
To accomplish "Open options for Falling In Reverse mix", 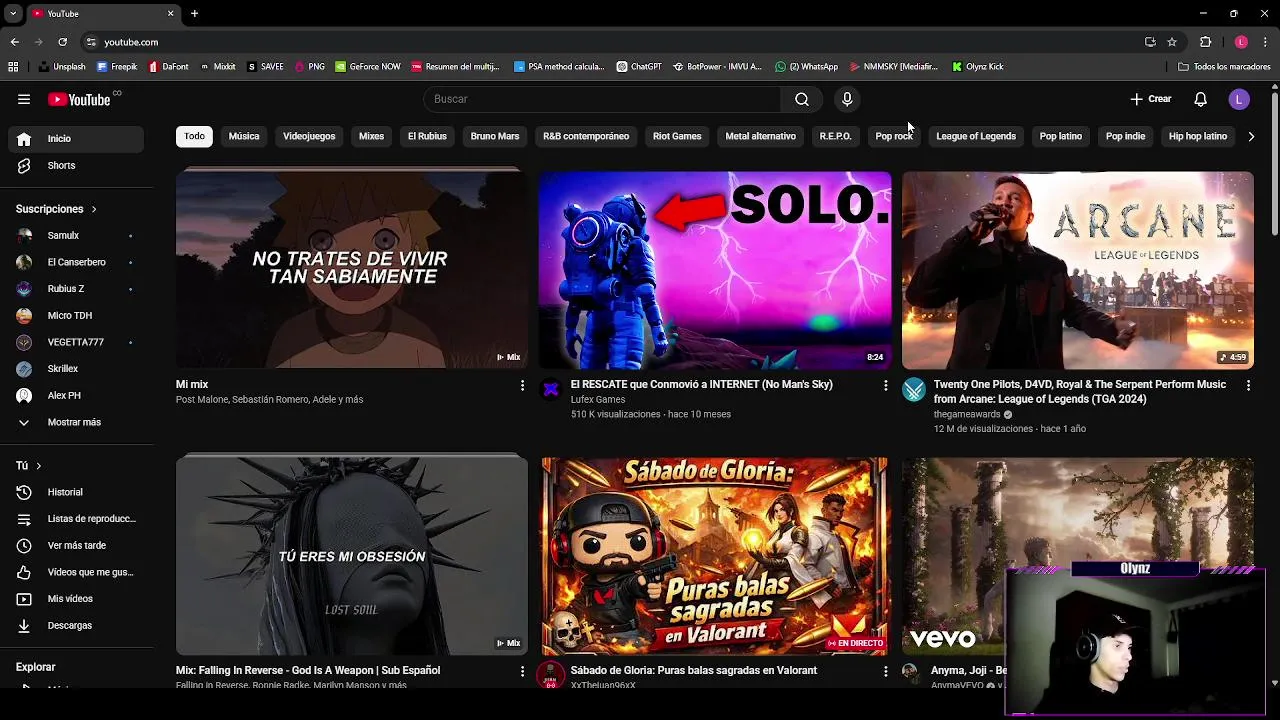I will tap(522, 672).
